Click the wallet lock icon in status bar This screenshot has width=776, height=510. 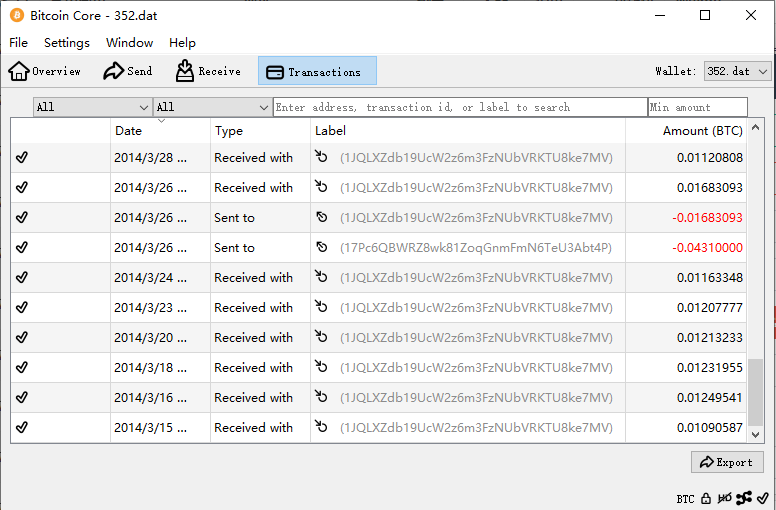click(x=706, y=498)
